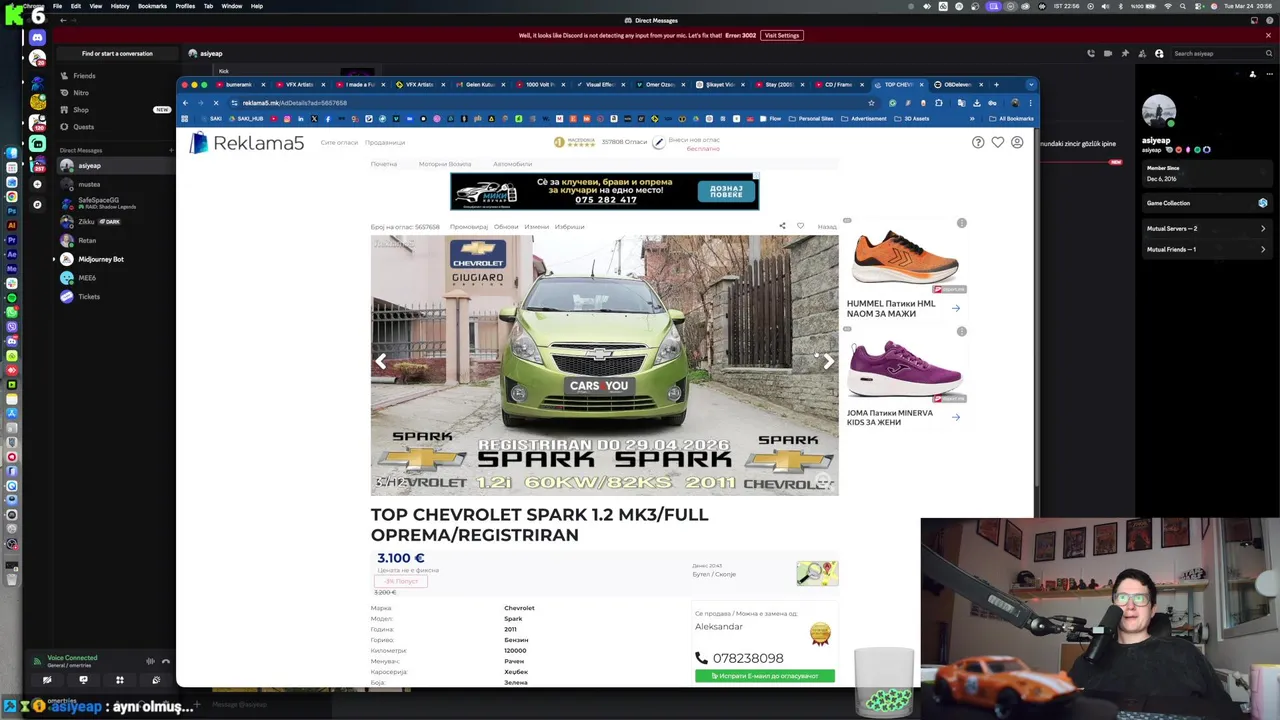Click the user account icon in header

pos(1017,143)
